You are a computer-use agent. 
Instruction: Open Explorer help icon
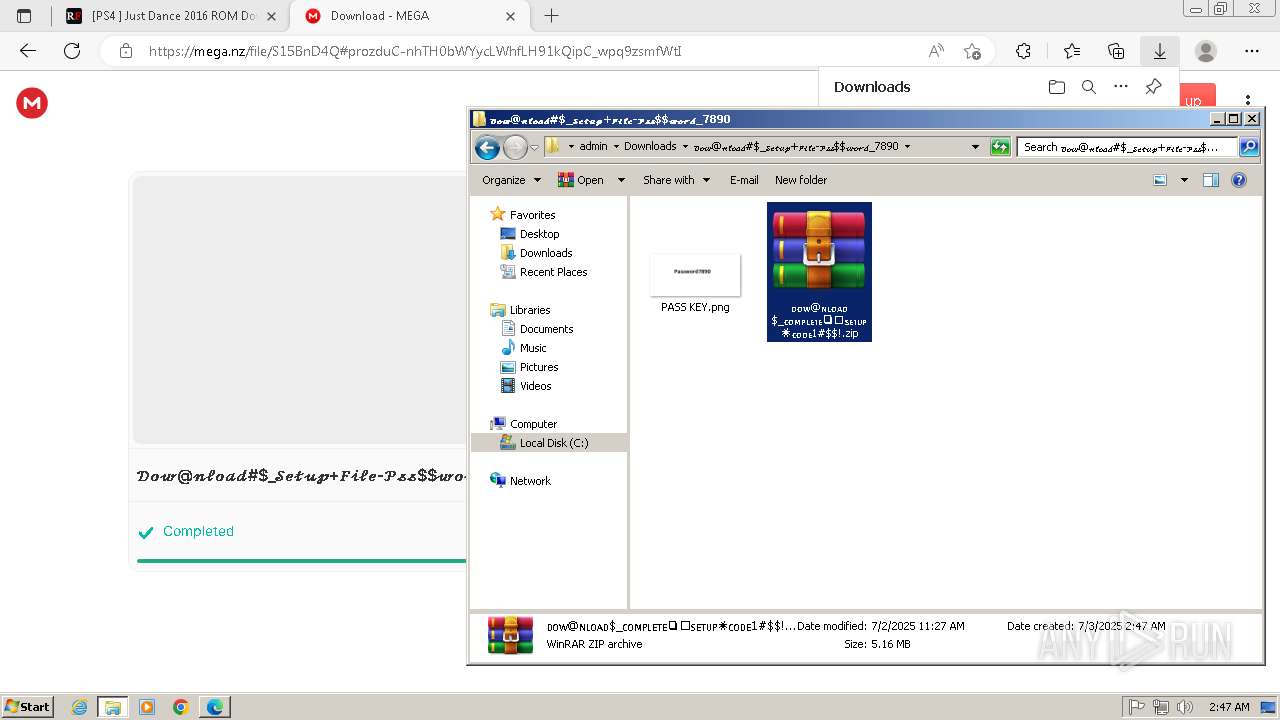[x=1239, y=180]
